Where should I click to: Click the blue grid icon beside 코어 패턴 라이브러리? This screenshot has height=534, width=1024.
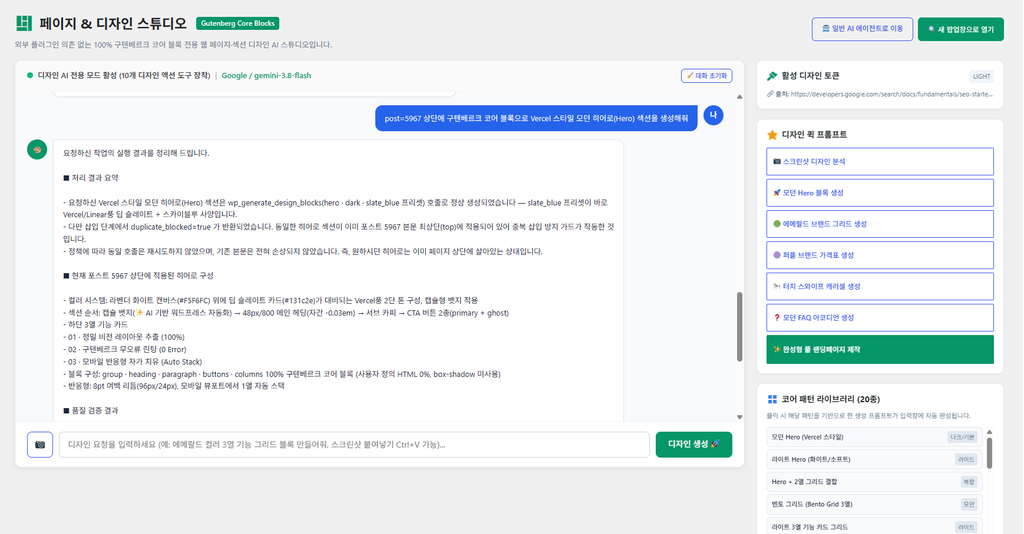point(772,399)
